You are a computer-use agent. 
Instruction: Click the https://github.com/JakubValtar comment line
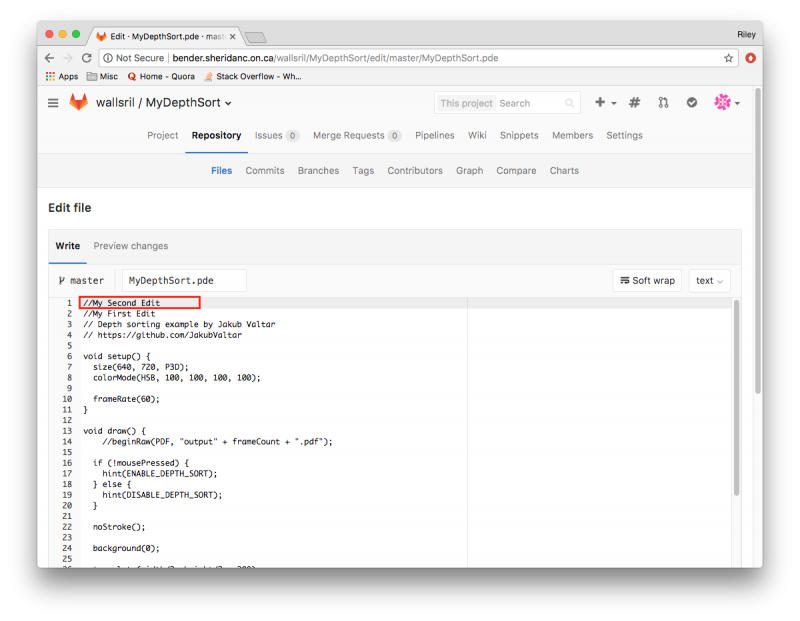(162, 335)
